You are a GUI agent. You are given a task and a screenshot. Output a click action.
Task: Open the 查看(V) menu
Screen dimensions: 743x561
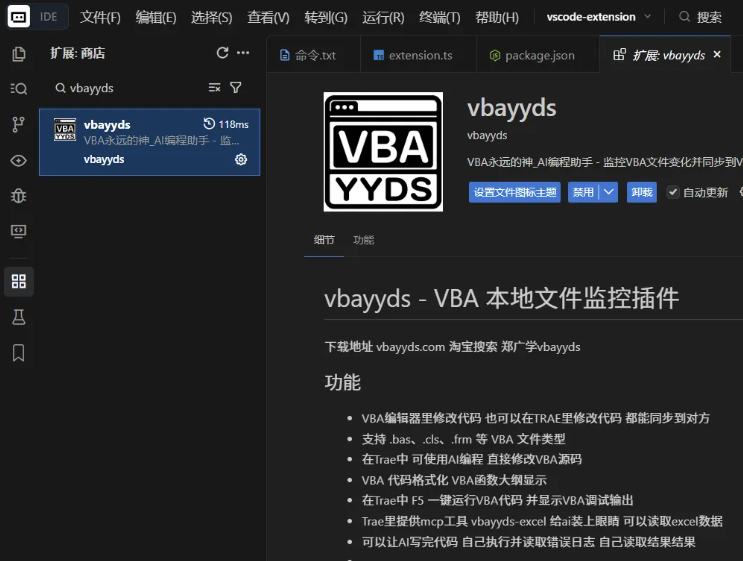pos(268,17)
